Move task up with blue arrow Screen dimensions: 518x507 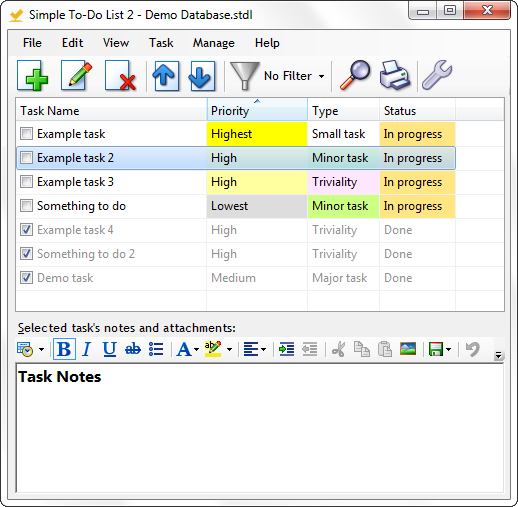[166, 76]
